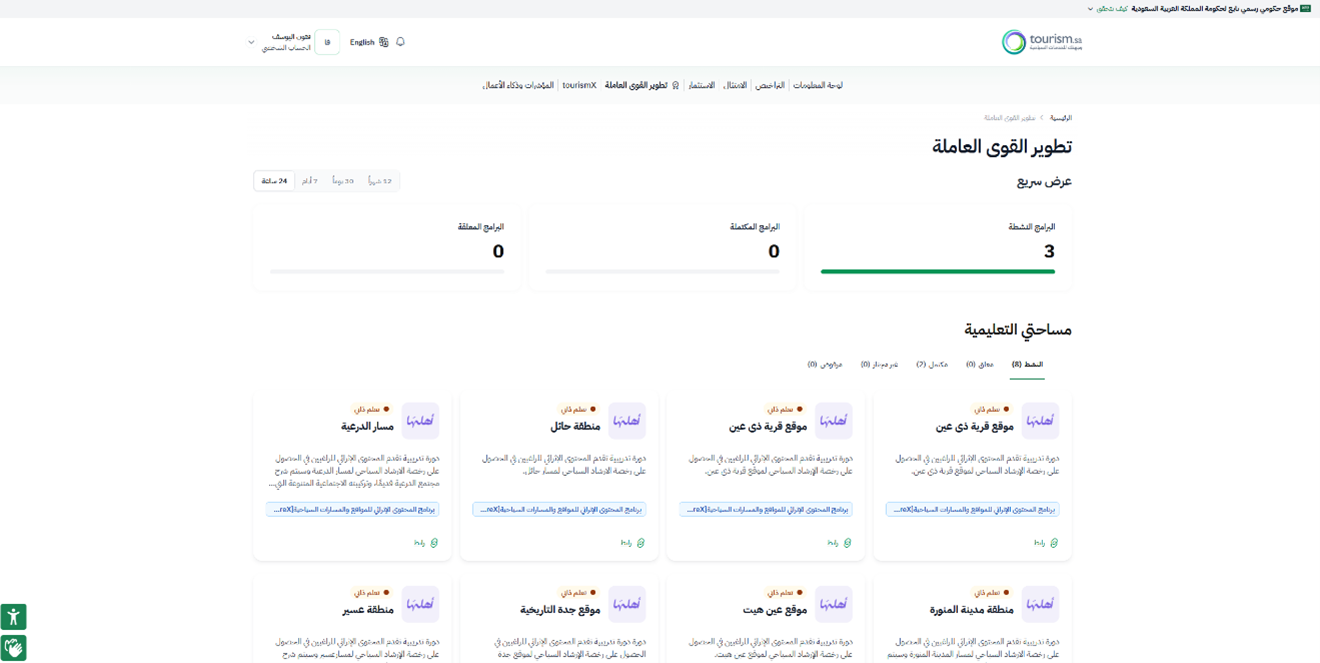The image size is (1320, 663).
Task: Click رابط link text on منطقة حائل card
Action: tap(626, 543)
